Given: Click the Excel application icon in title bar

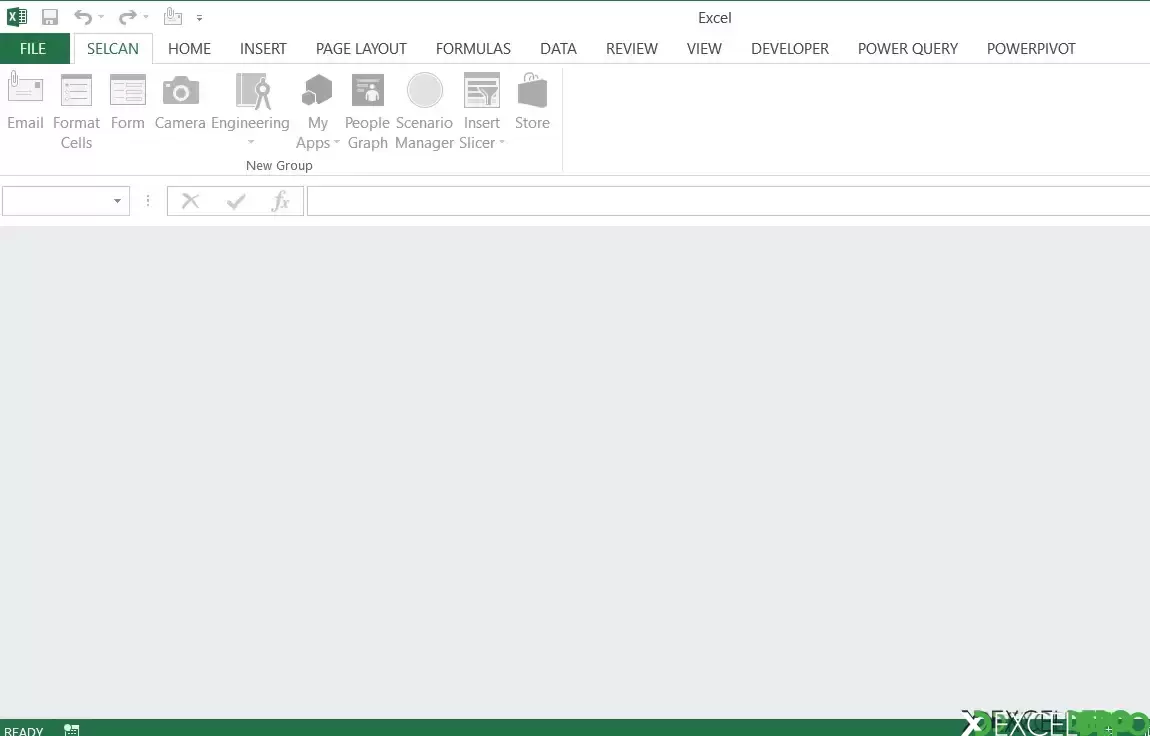Looking at the screenshot, I should tap(17, 16).
